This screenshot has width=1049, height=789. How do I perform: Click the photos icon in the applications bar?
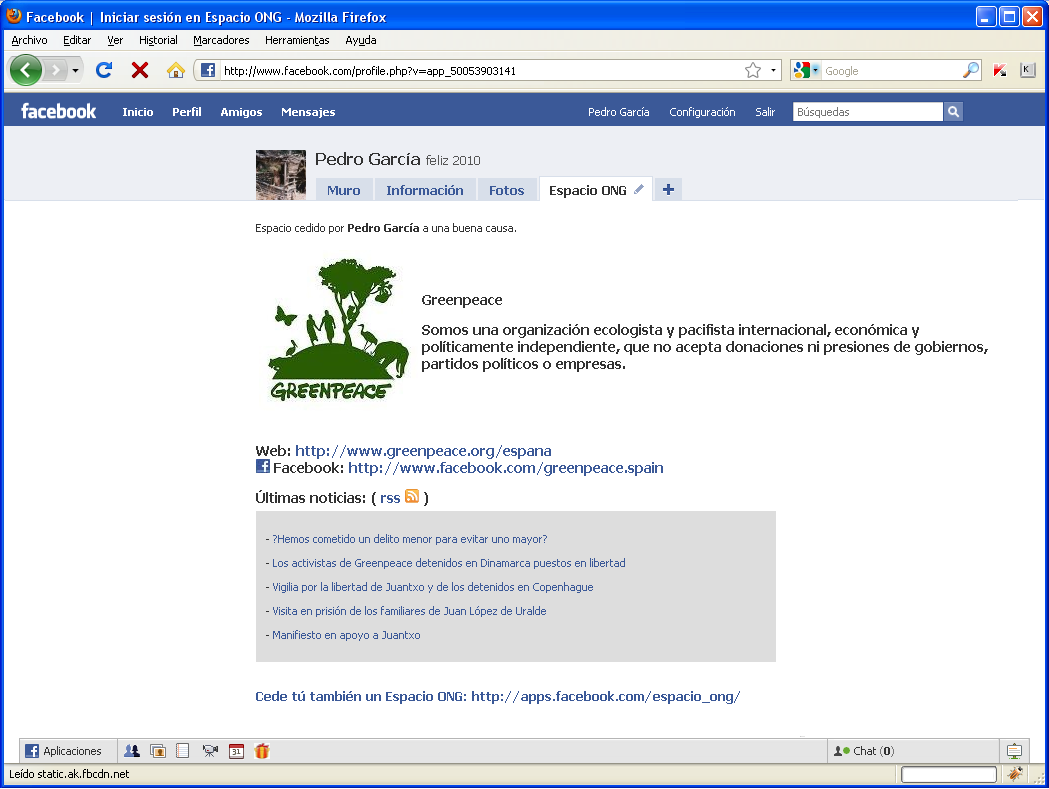pos(158,751)
